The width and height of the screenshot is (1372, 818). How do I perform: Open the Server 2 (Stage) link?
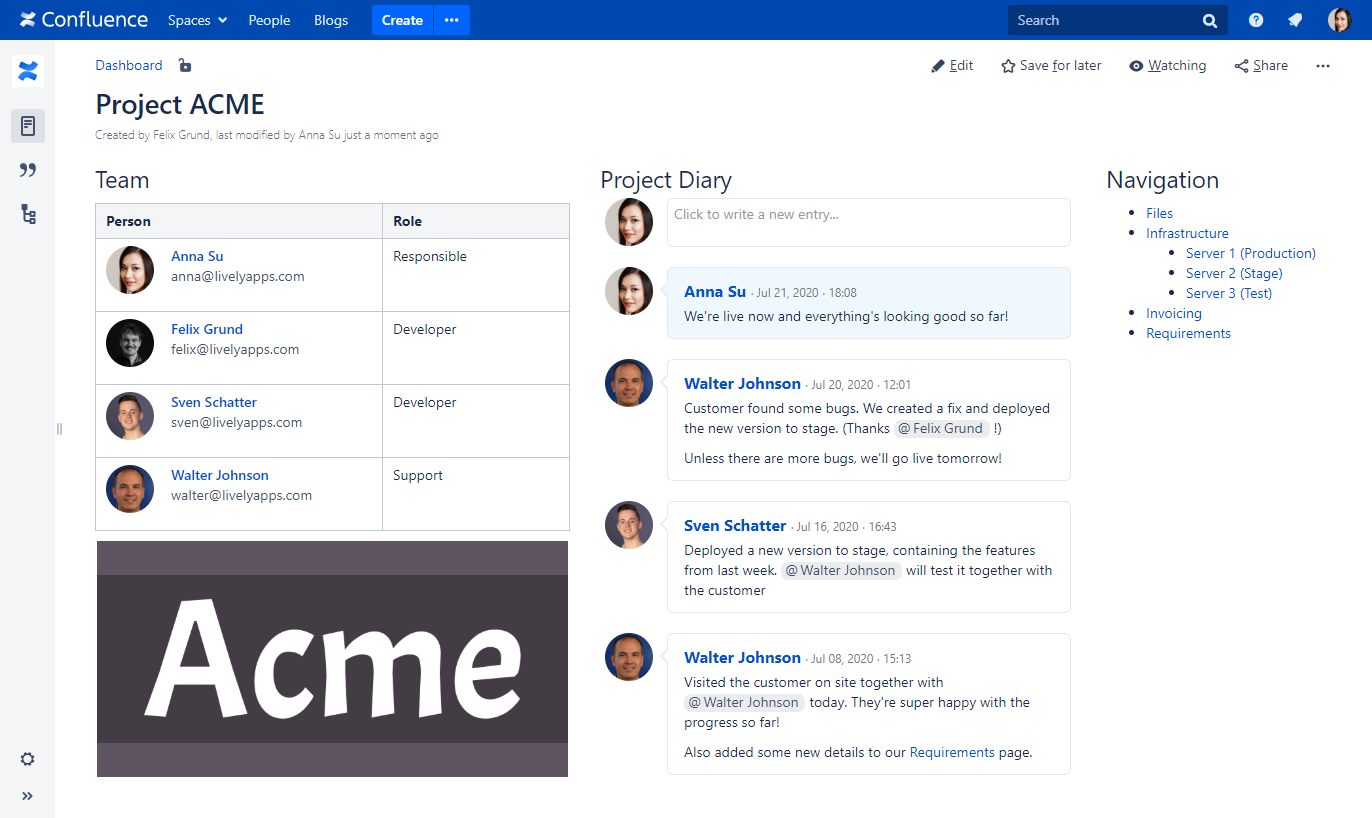tap(1234, 273)
